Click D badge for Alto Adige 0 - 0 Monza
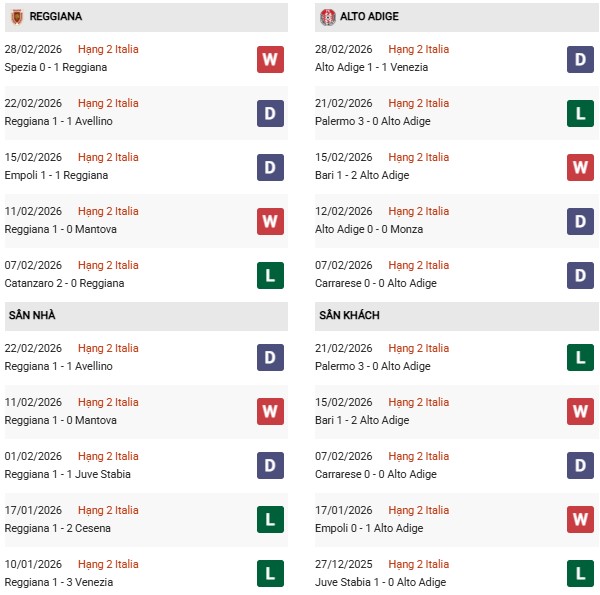600x595 pixels. pos(581,221)
